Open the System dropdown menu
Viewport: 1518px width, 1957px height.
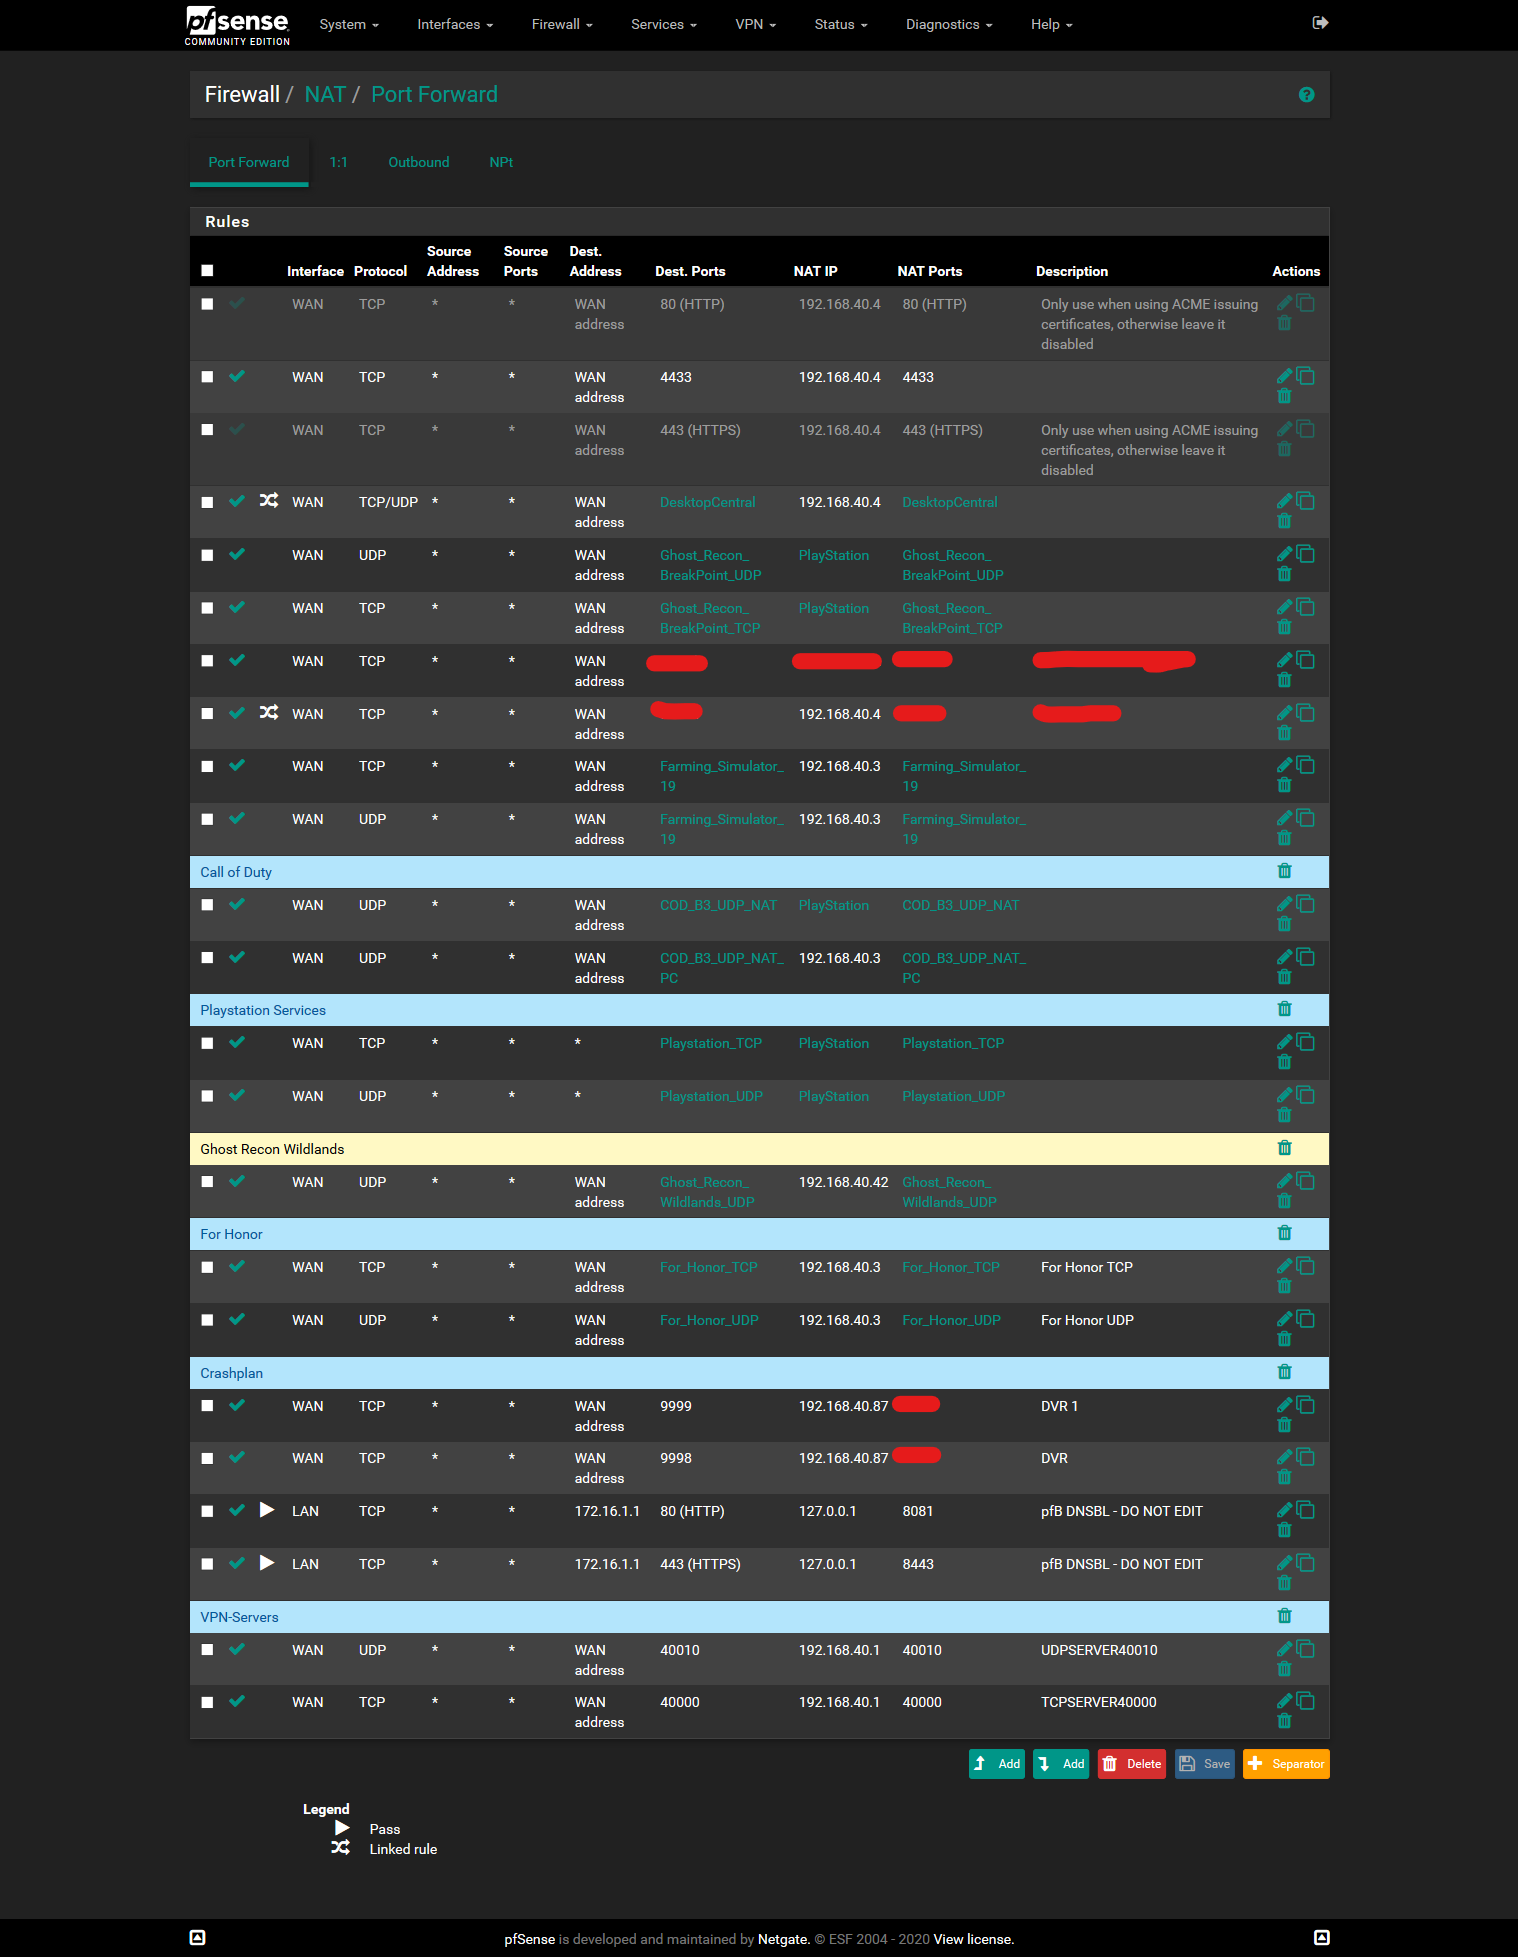coord(349,24)
